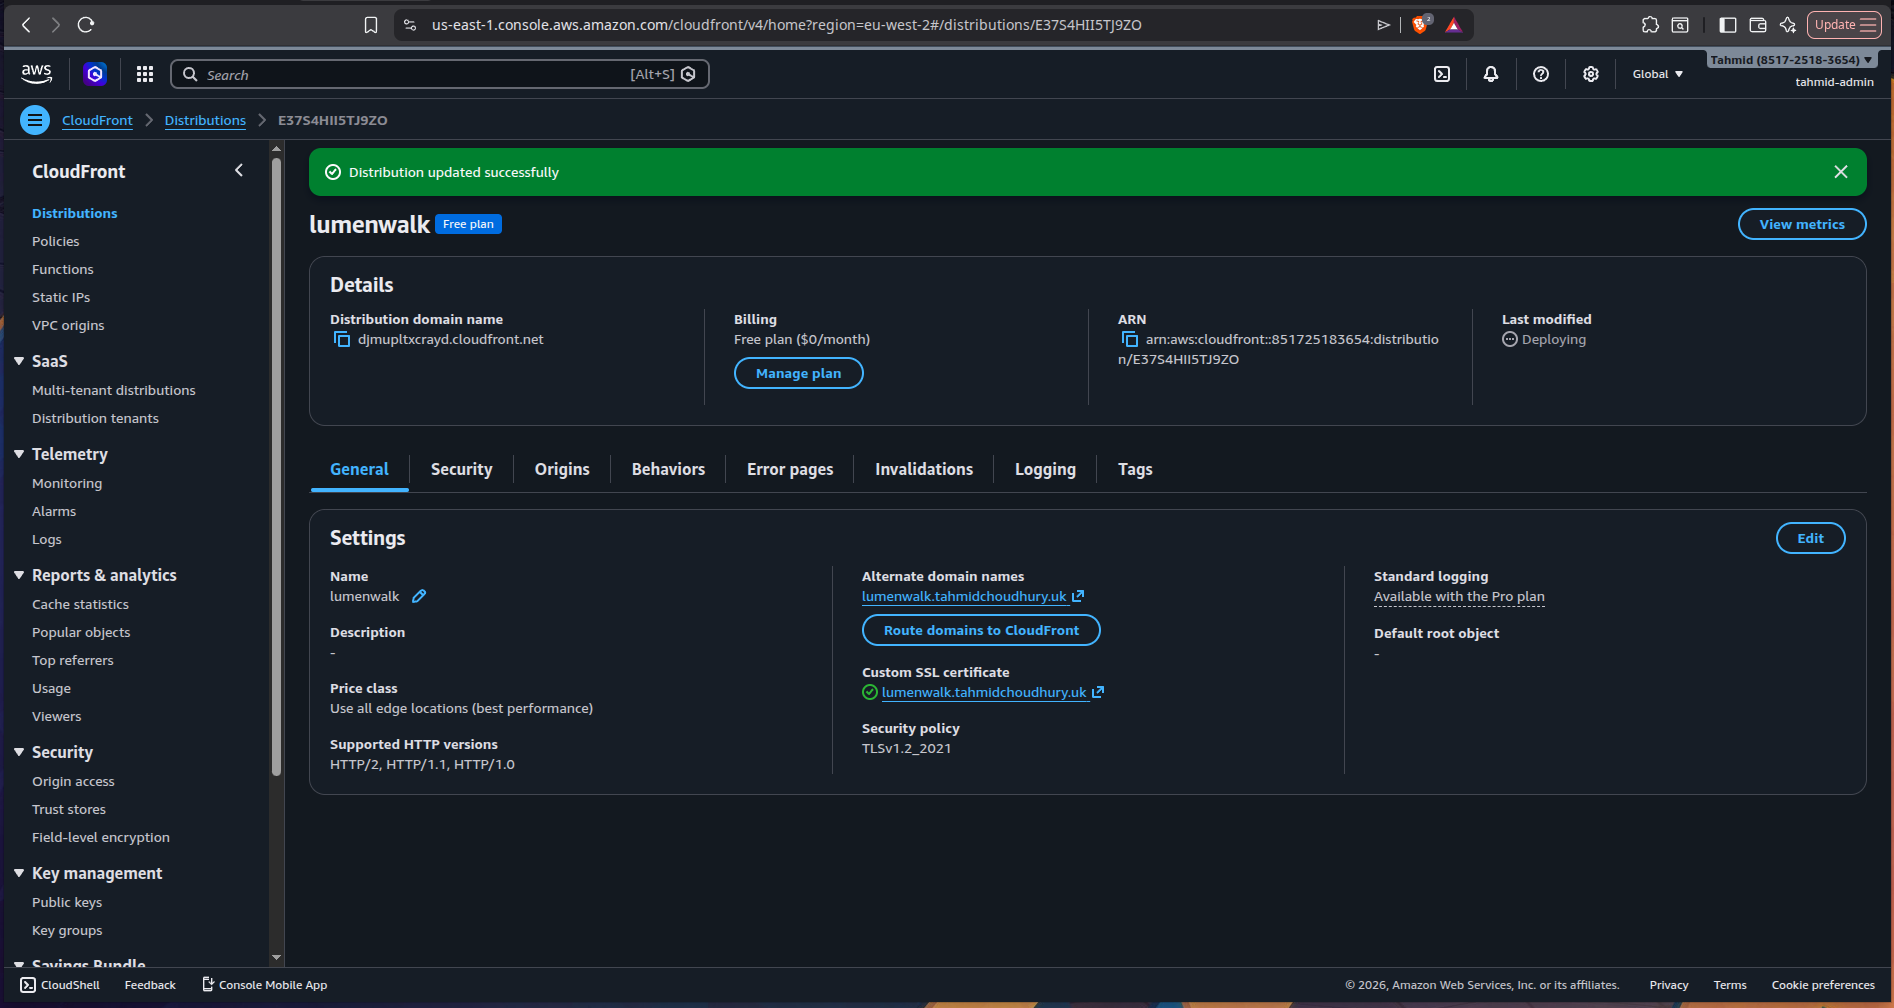Copy the distribution domain name

[x=341, y=340]
